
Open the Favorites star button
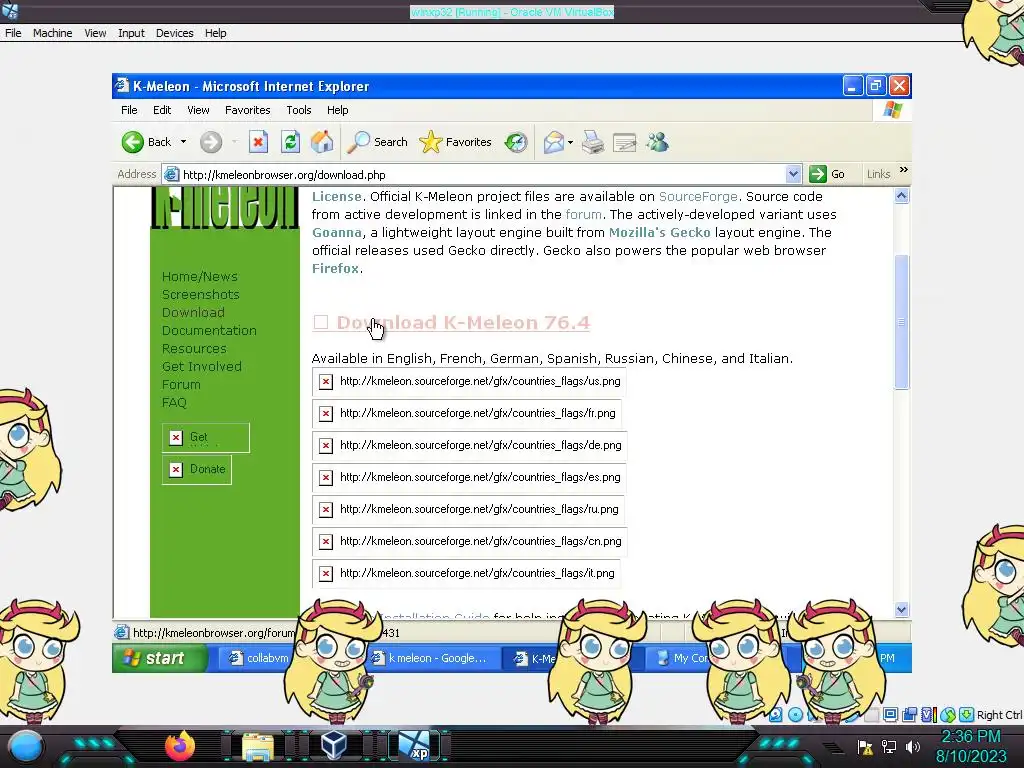[455, 142]
